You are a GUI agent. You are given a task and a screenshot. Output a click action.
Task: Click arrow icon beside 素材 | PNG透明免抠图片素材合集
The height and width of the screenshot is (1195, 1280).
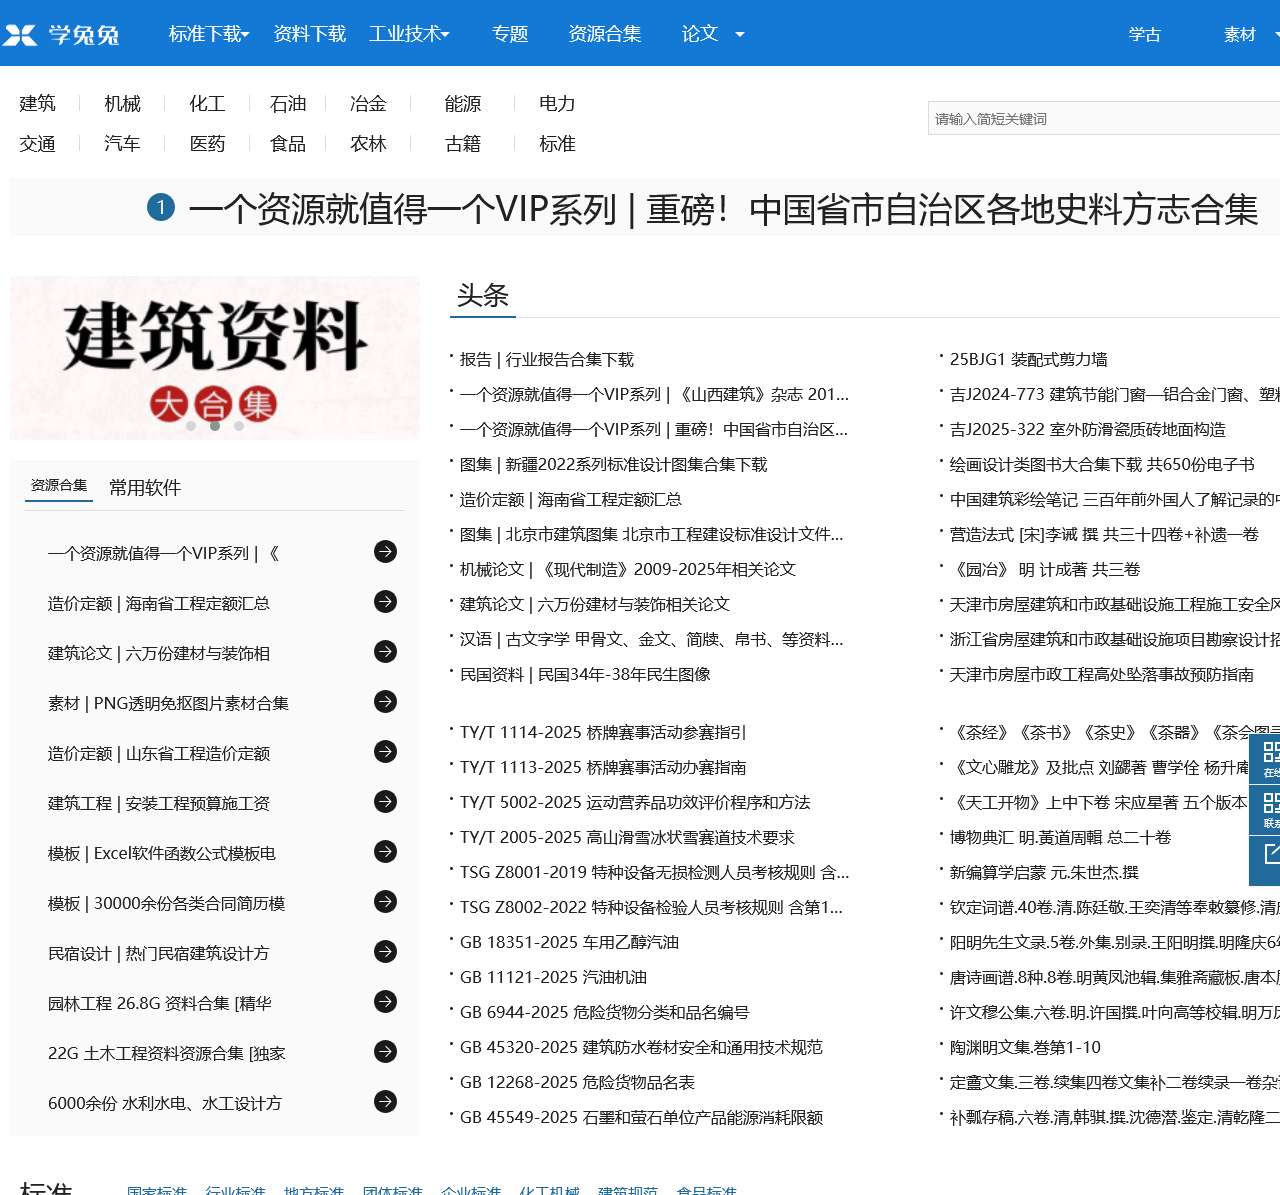pos(385,702)
